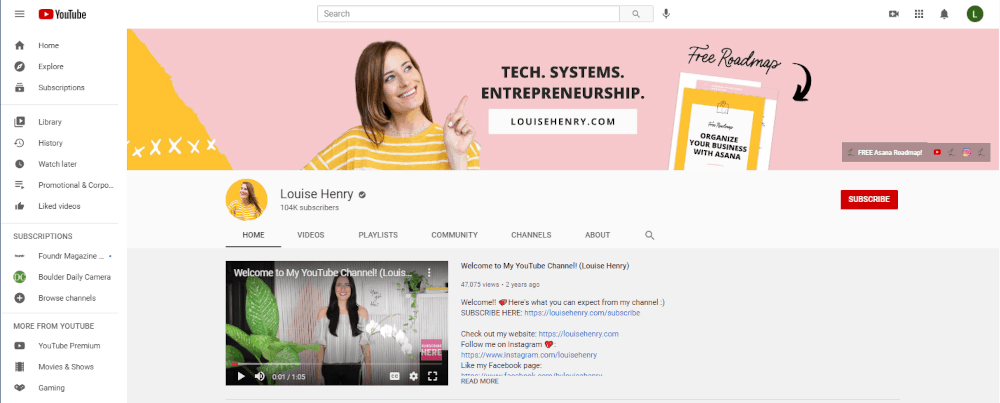Click the red SUBSCRIBE button
Screen dimensions: 1000x403
click(x=869, y=200)
